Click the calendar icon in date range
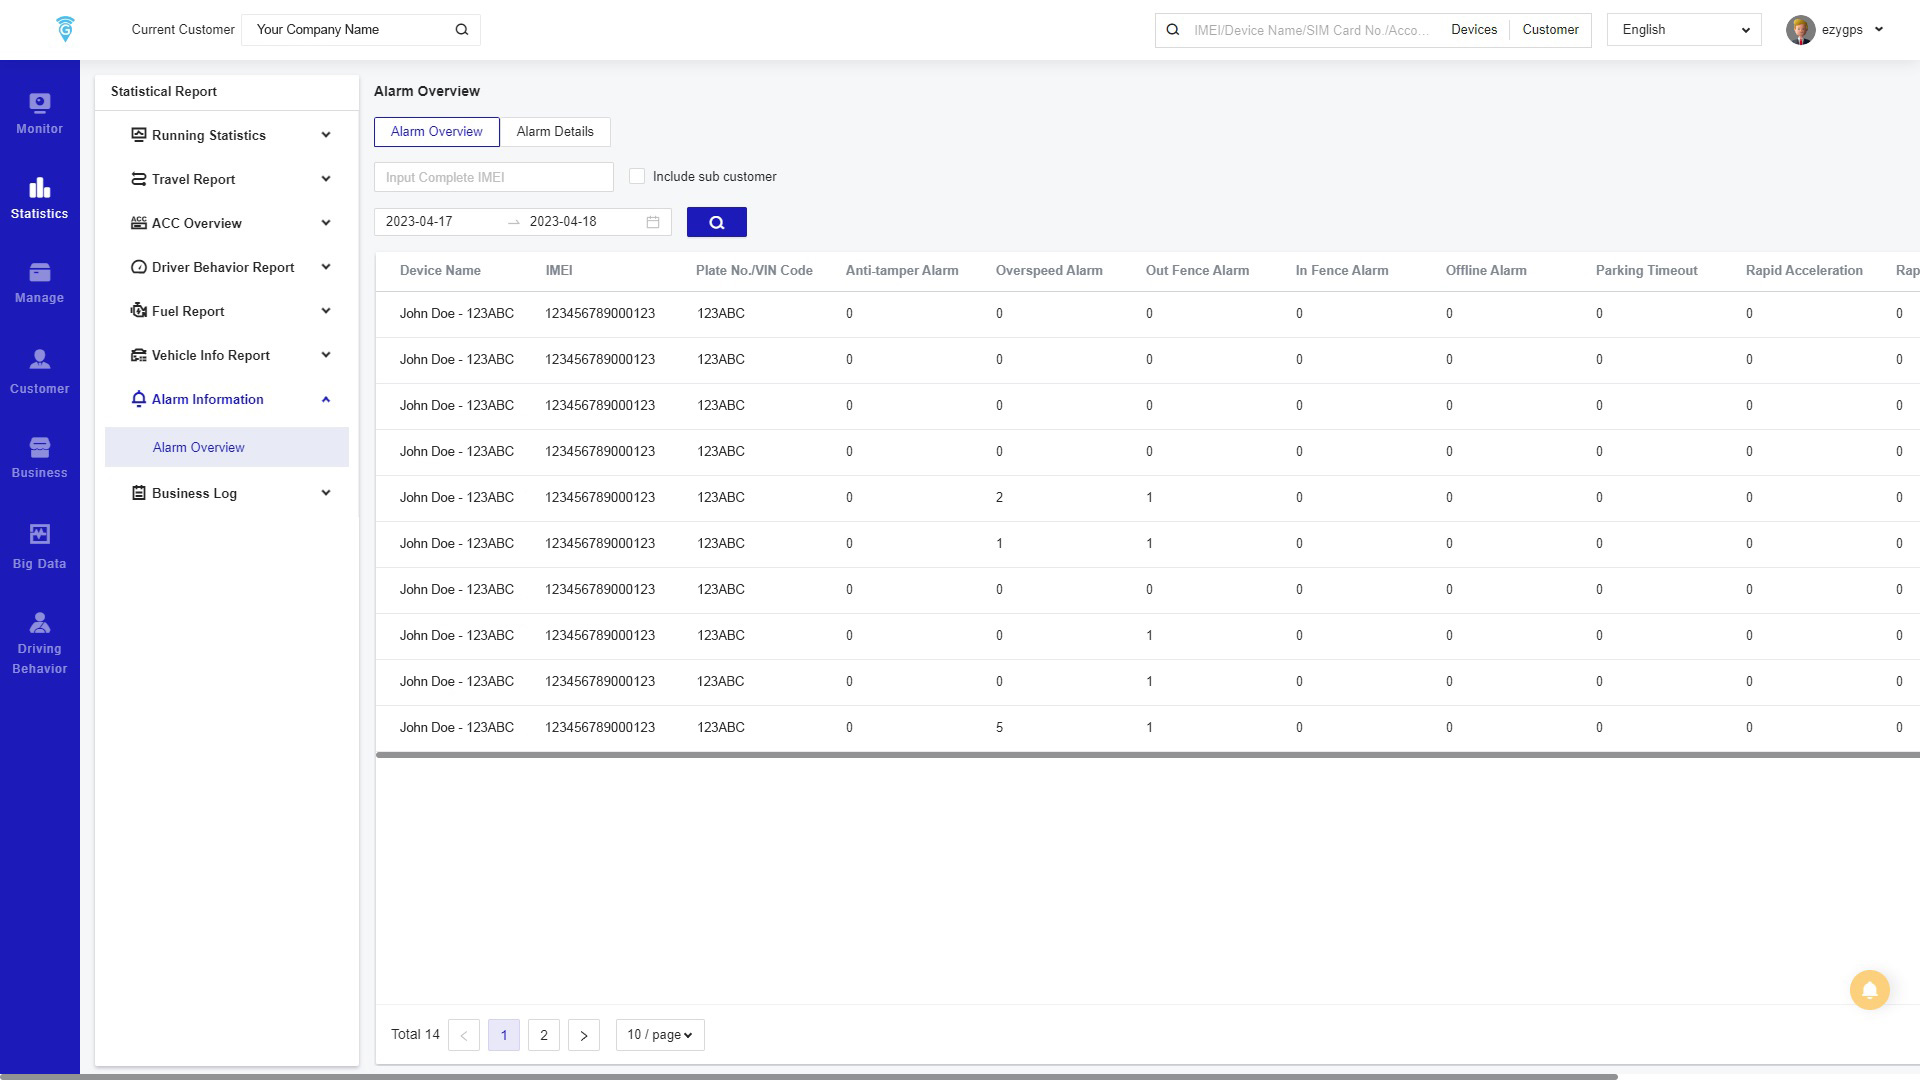The image size is (1920, 1080). pos(653,222)
